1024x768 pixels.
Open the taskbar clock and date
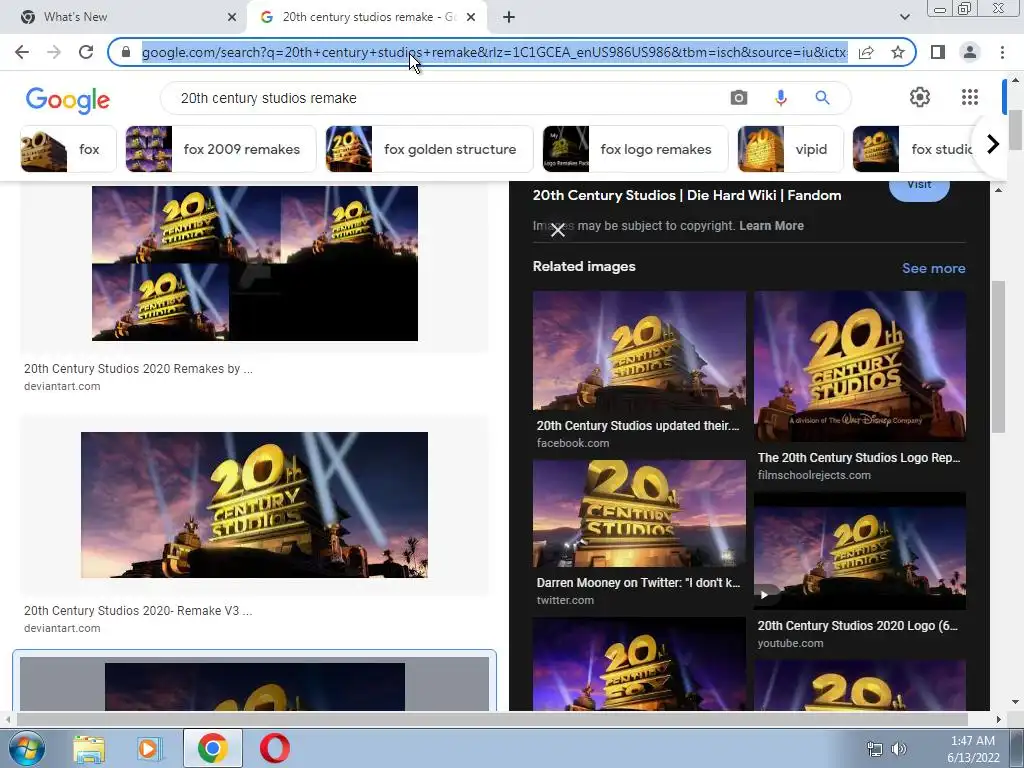(x=973, y=749)
